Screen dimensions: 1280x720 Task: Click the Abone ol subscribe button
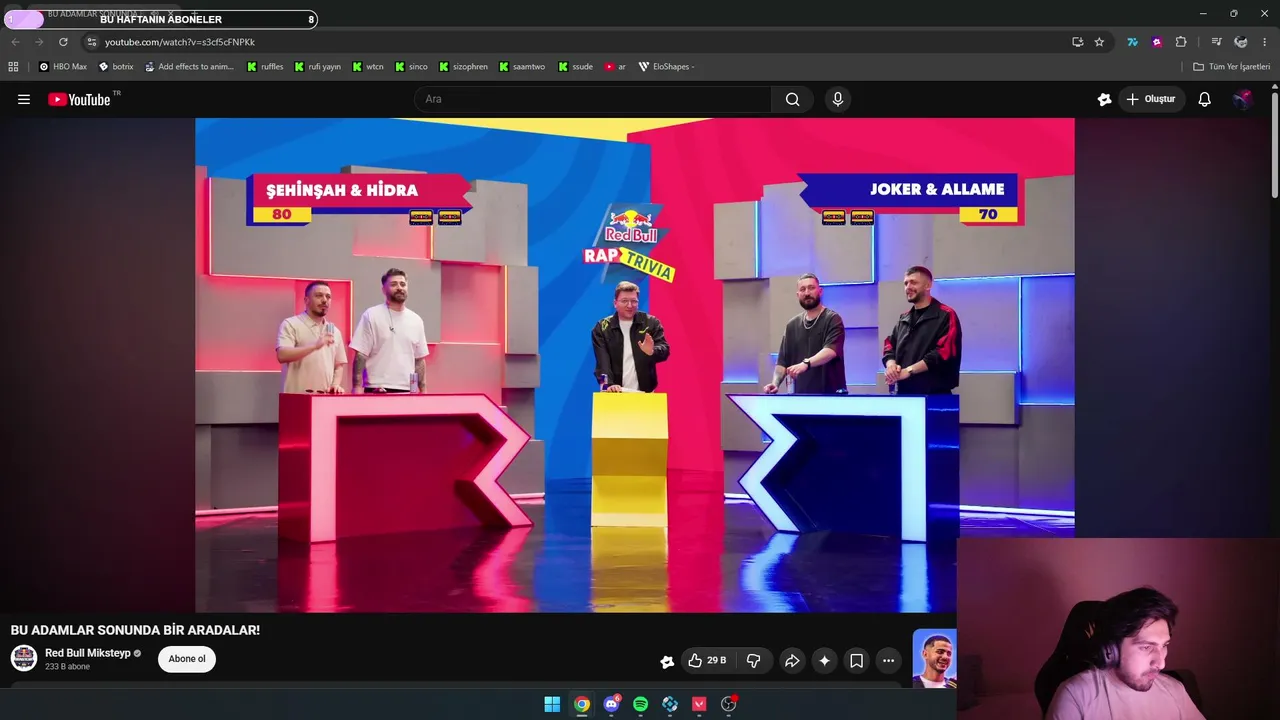click(187, 659)
